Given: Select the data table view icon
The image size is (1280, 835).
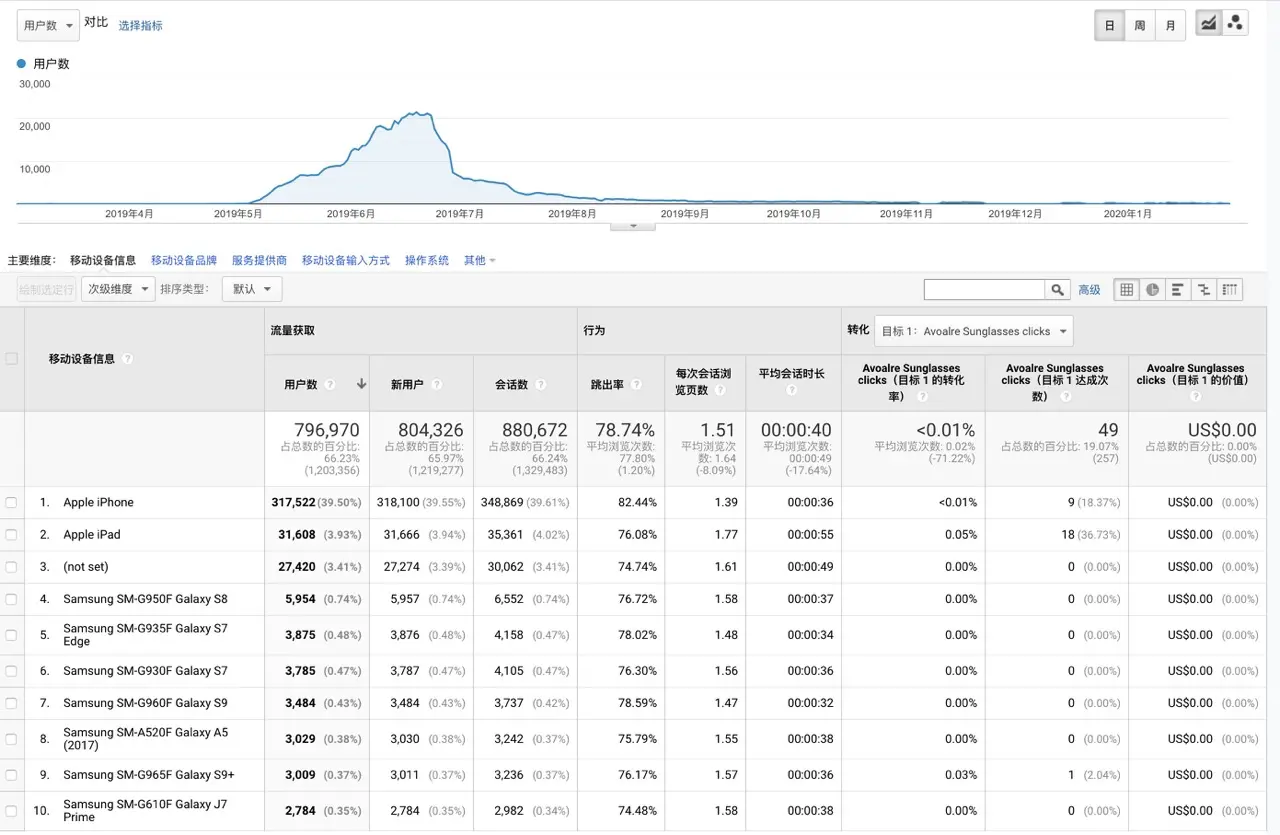Looking at the screenshot, I should pos(1127,290).
